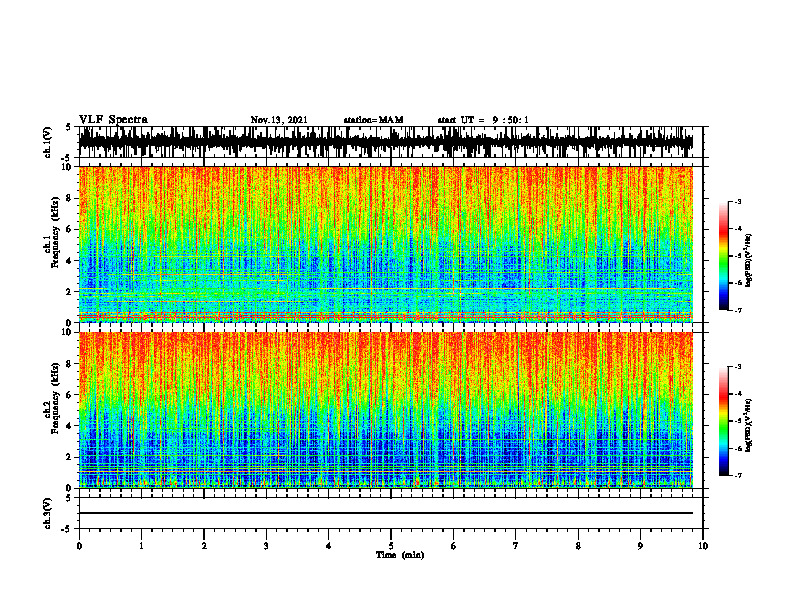Viewport: 792px width, 612px height.
Task: Click the "8" kHz tick on ch.1 frequency axis
Action: [70, 198]
